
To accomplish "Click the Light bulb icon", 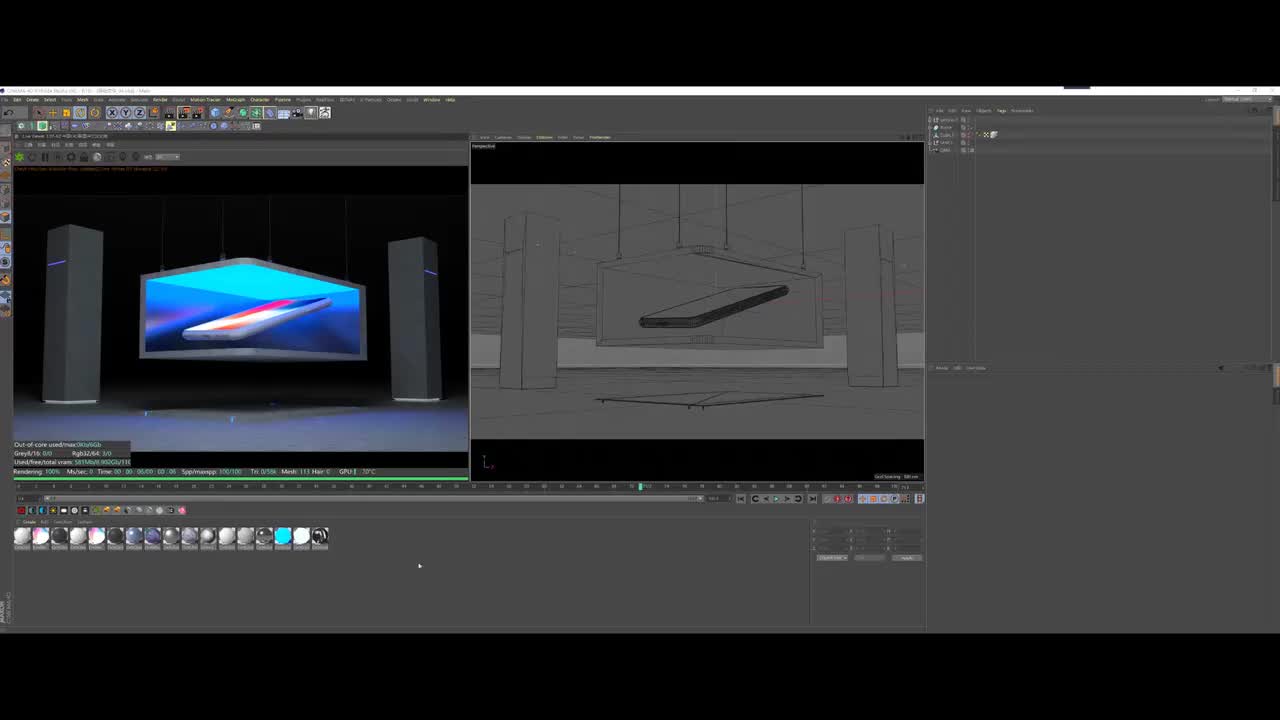I will [311, 113].
